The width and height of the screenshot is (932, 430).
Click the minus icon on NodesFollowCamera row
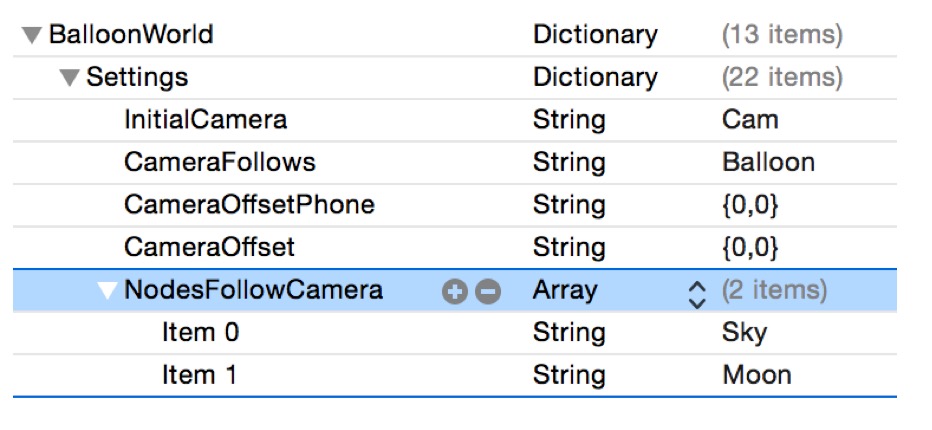[x=487, y=292]
